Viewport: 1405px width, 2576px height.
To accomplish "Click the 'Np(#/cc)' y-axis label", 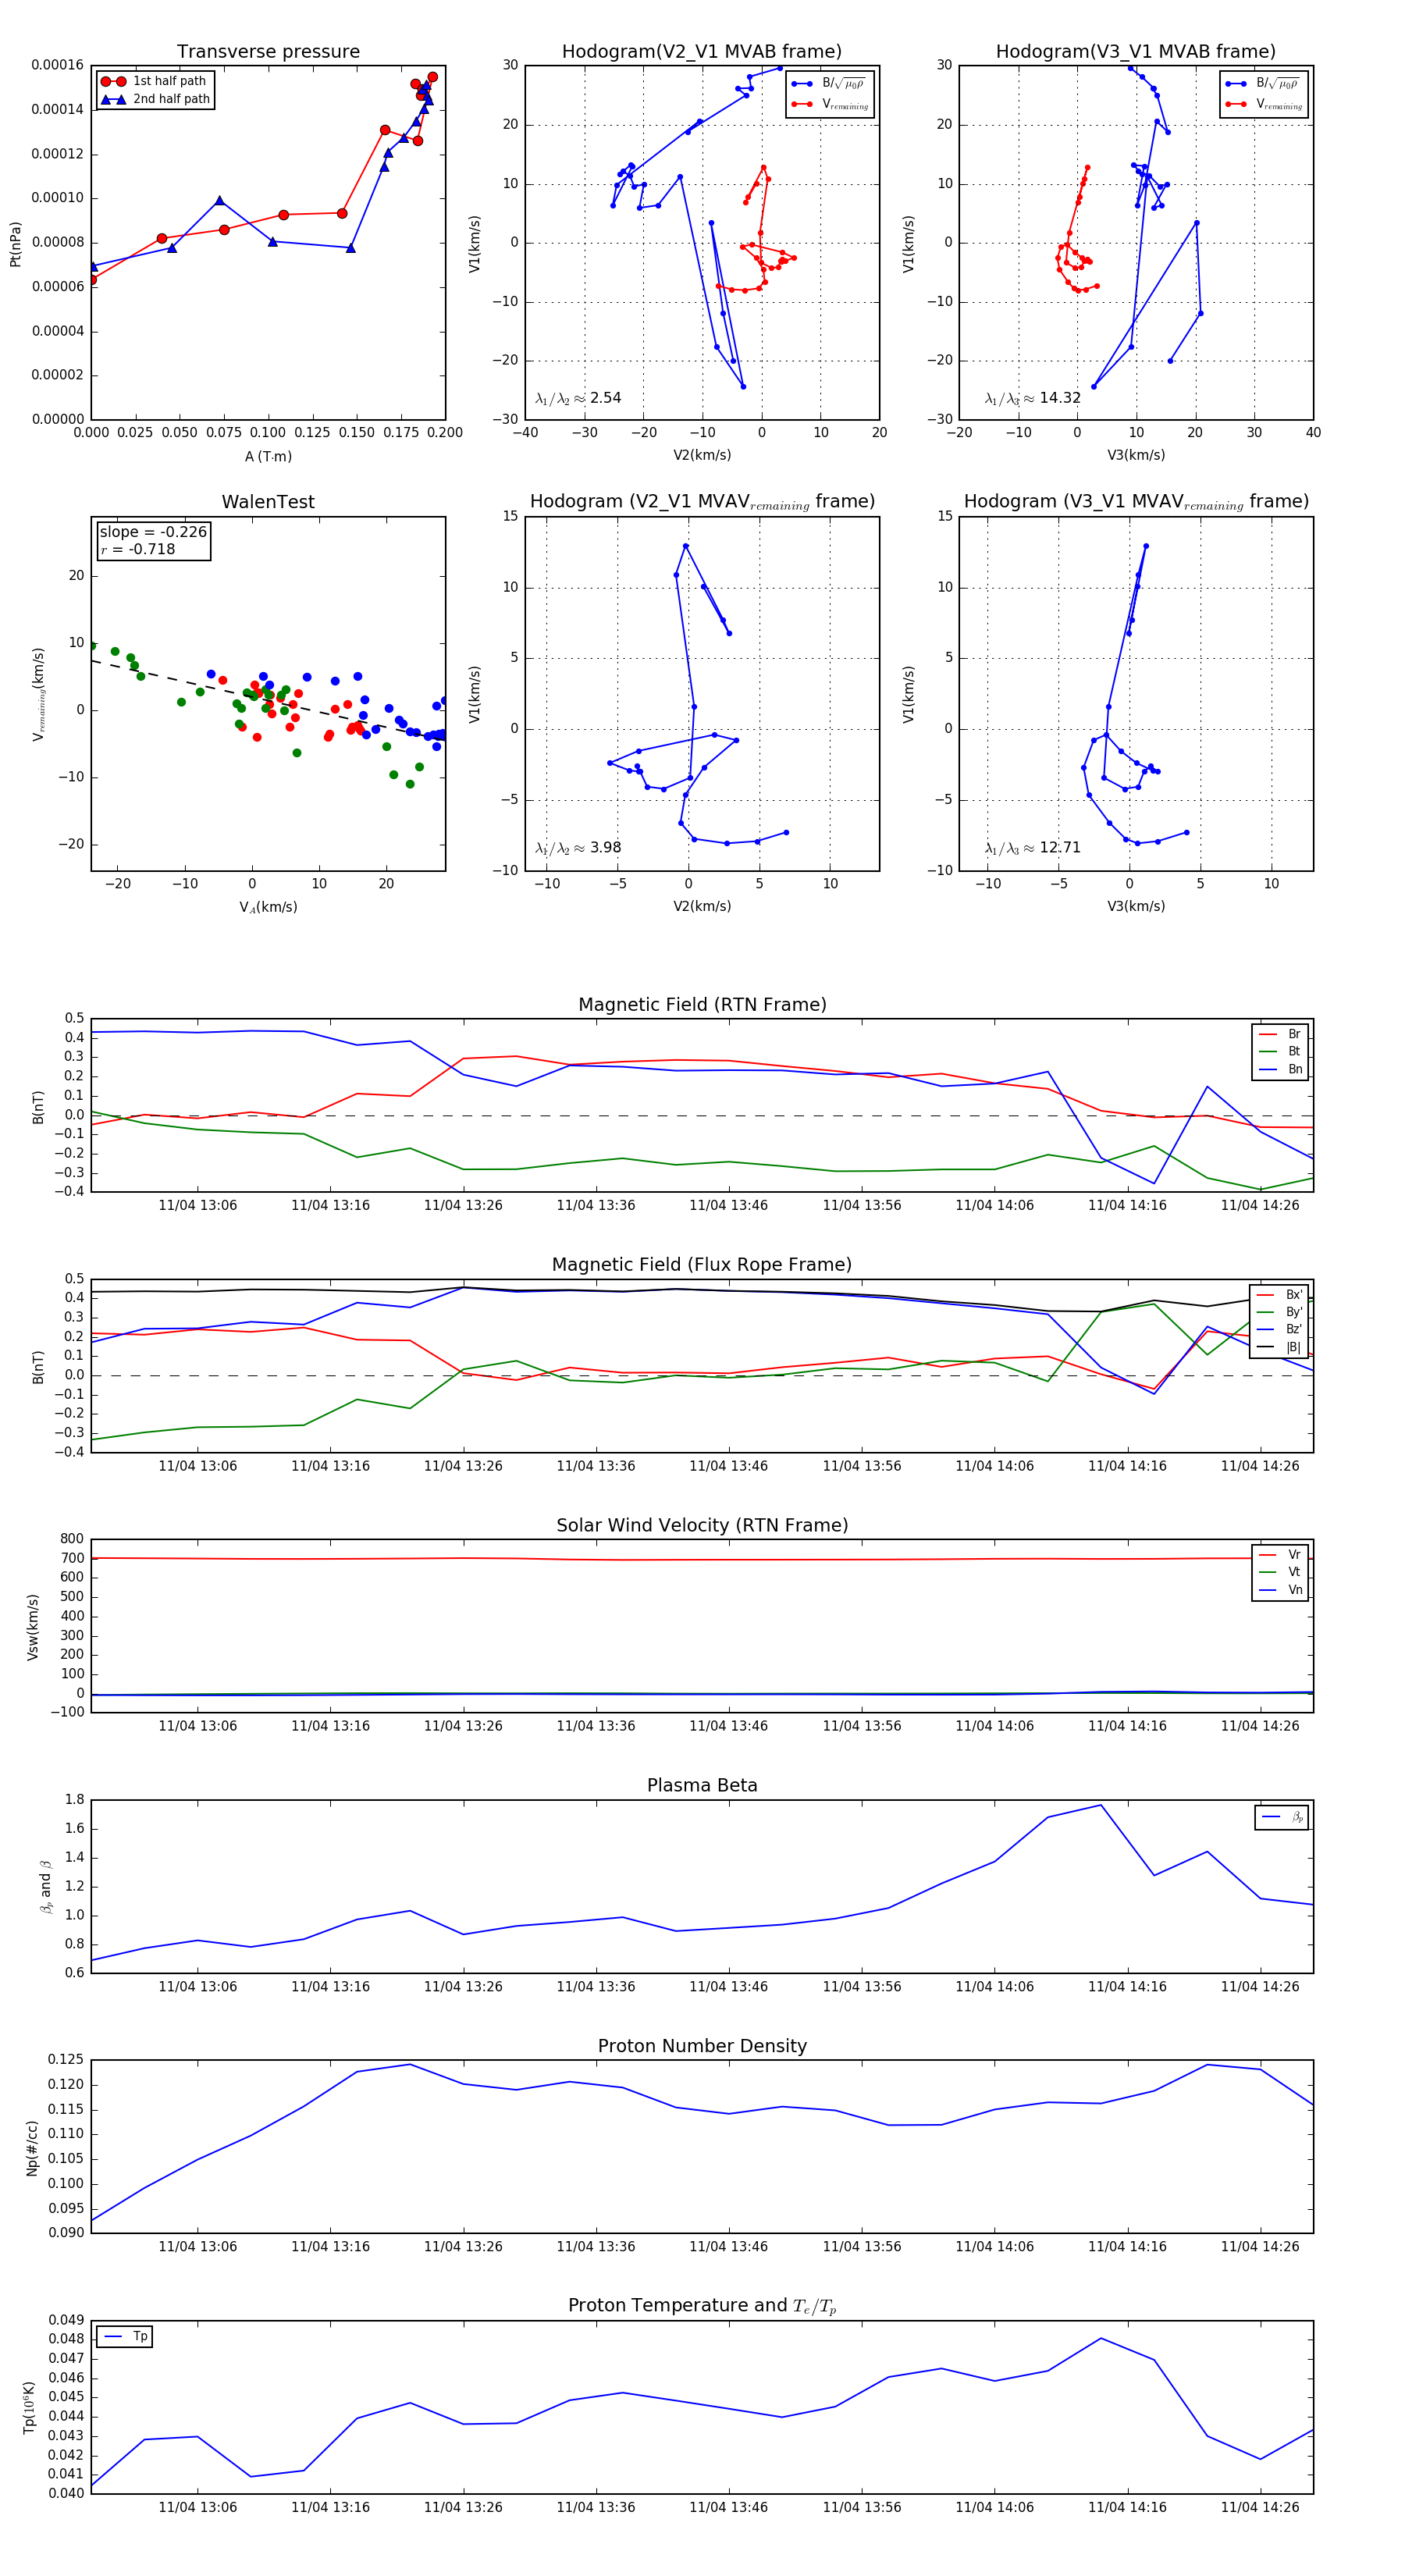I will coord(32,2148).
